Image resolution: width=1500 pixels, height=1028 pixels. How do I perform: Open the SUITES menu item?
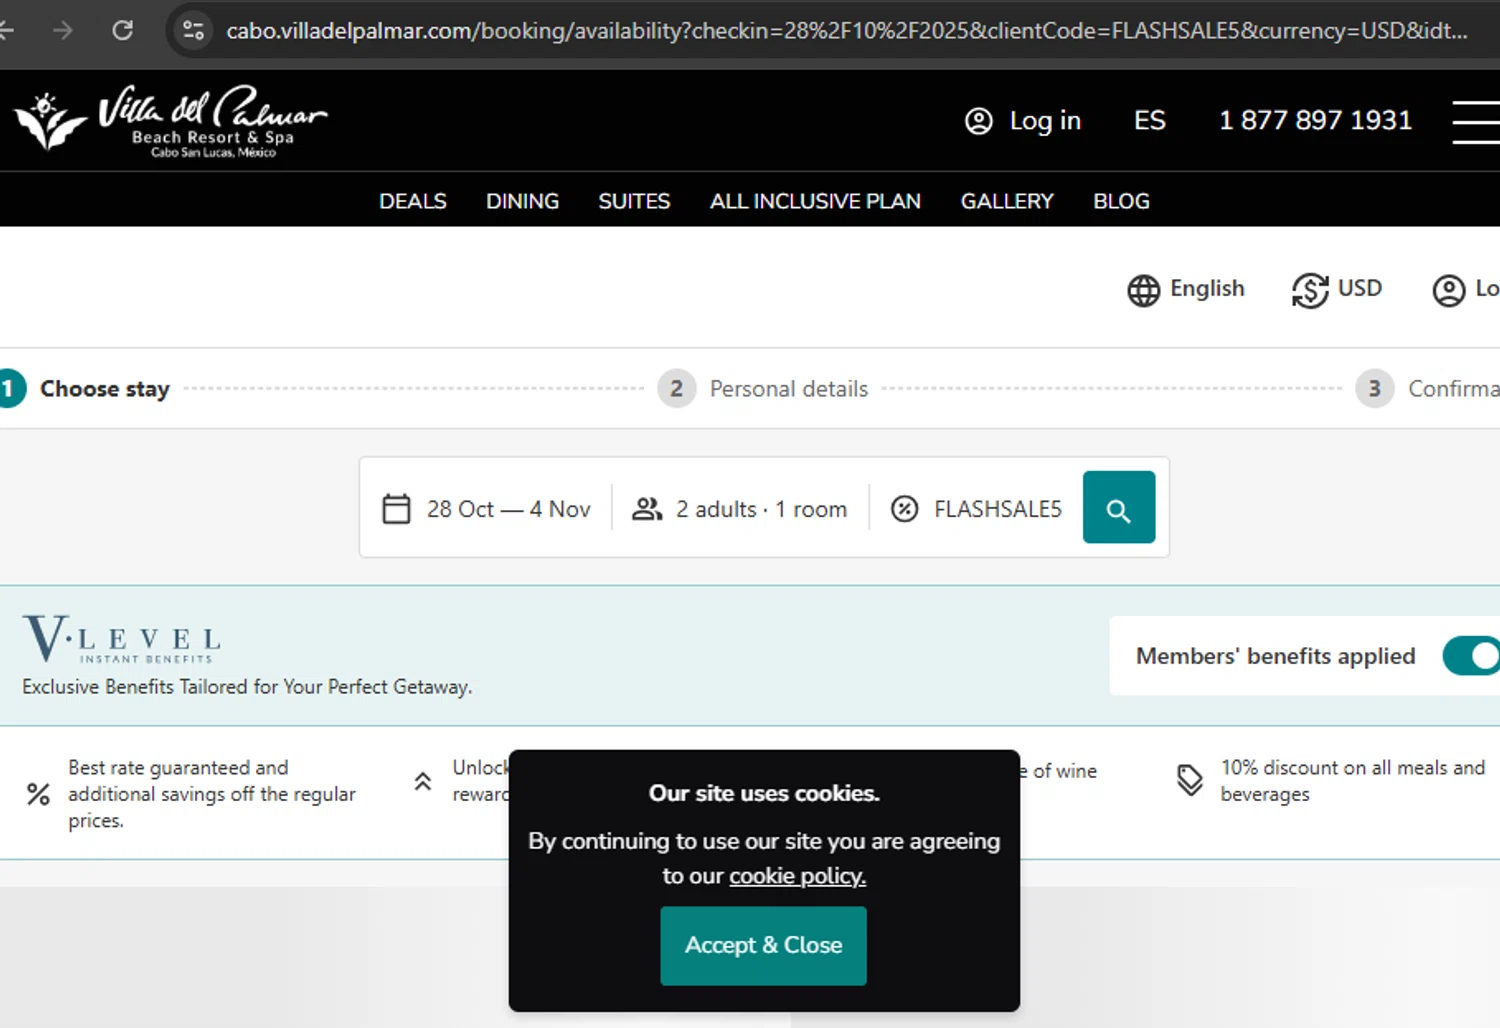(x=634, y=201)
